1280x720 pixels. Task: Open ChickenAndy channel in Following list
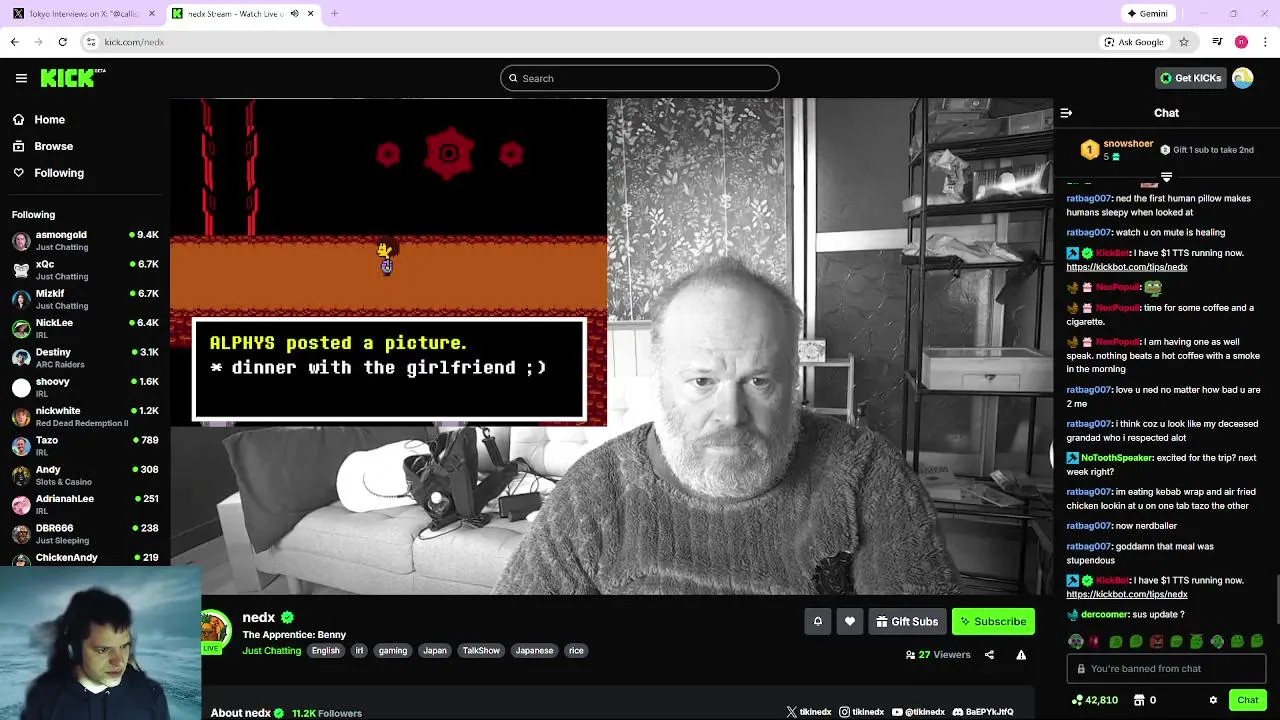coord(85,558)
